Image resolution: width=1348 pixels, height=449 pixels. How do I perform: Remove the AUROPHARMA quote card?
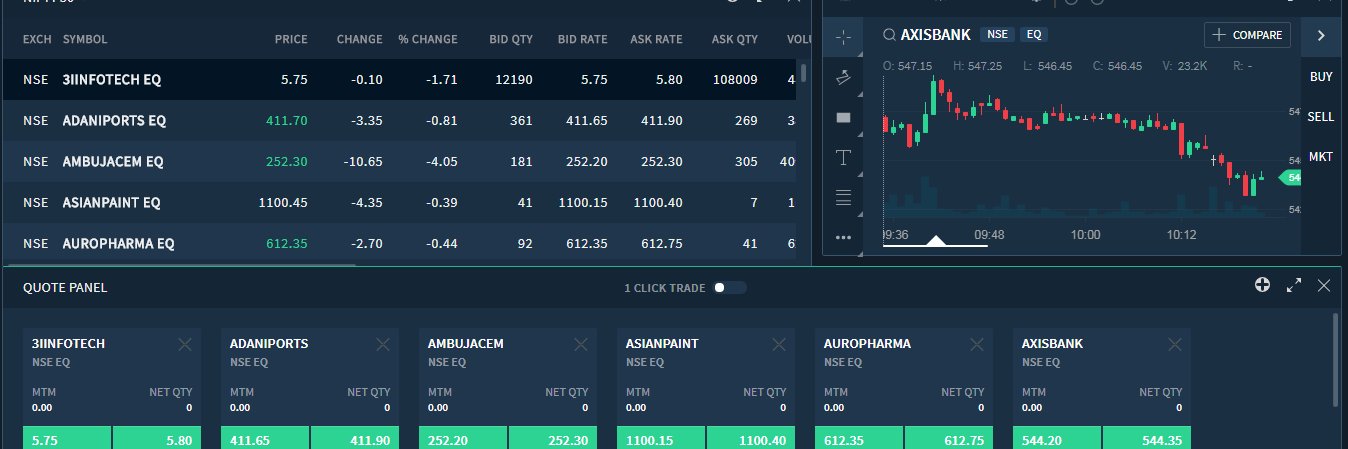coord(977,344)
